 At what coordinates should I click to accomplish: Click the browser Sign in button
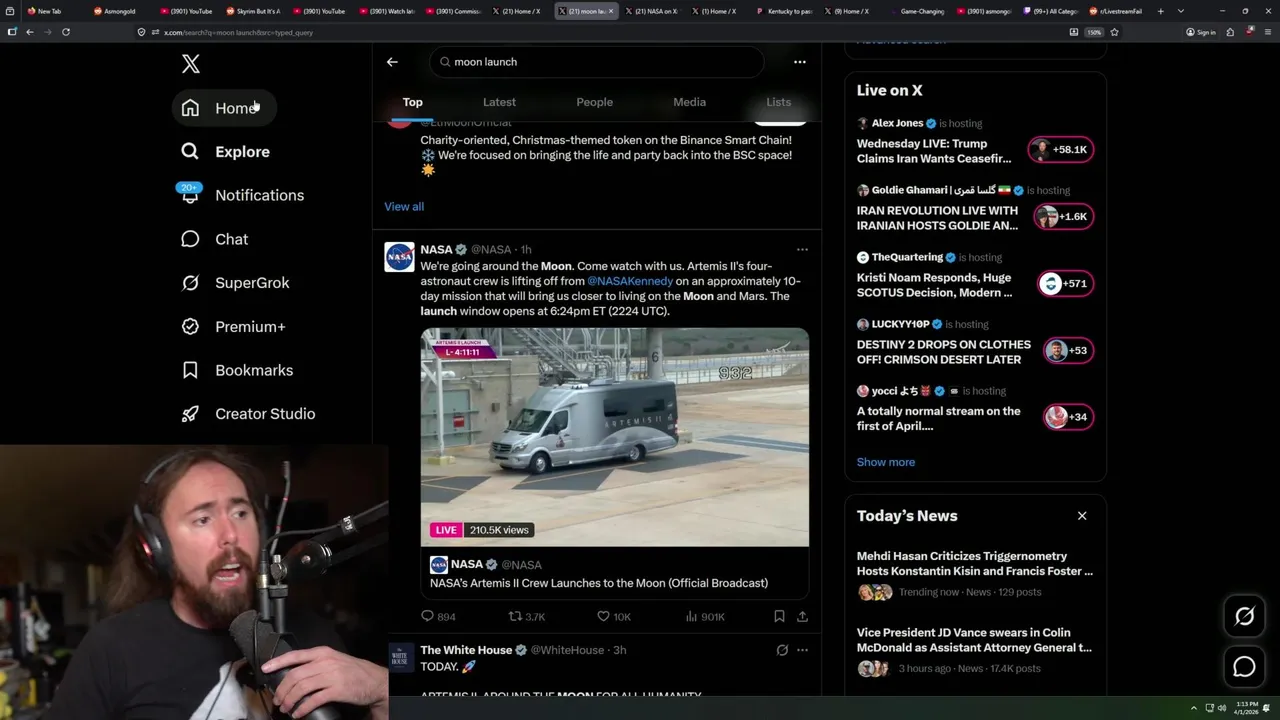click(x=1201, y=32)
